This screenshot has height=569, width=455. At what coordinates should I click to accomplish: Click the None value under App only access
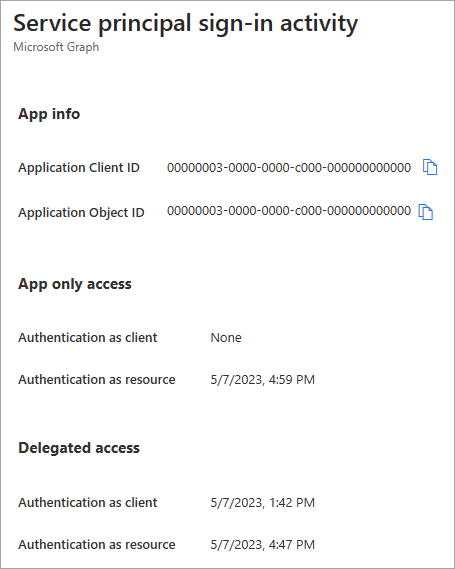coord(226,337)
